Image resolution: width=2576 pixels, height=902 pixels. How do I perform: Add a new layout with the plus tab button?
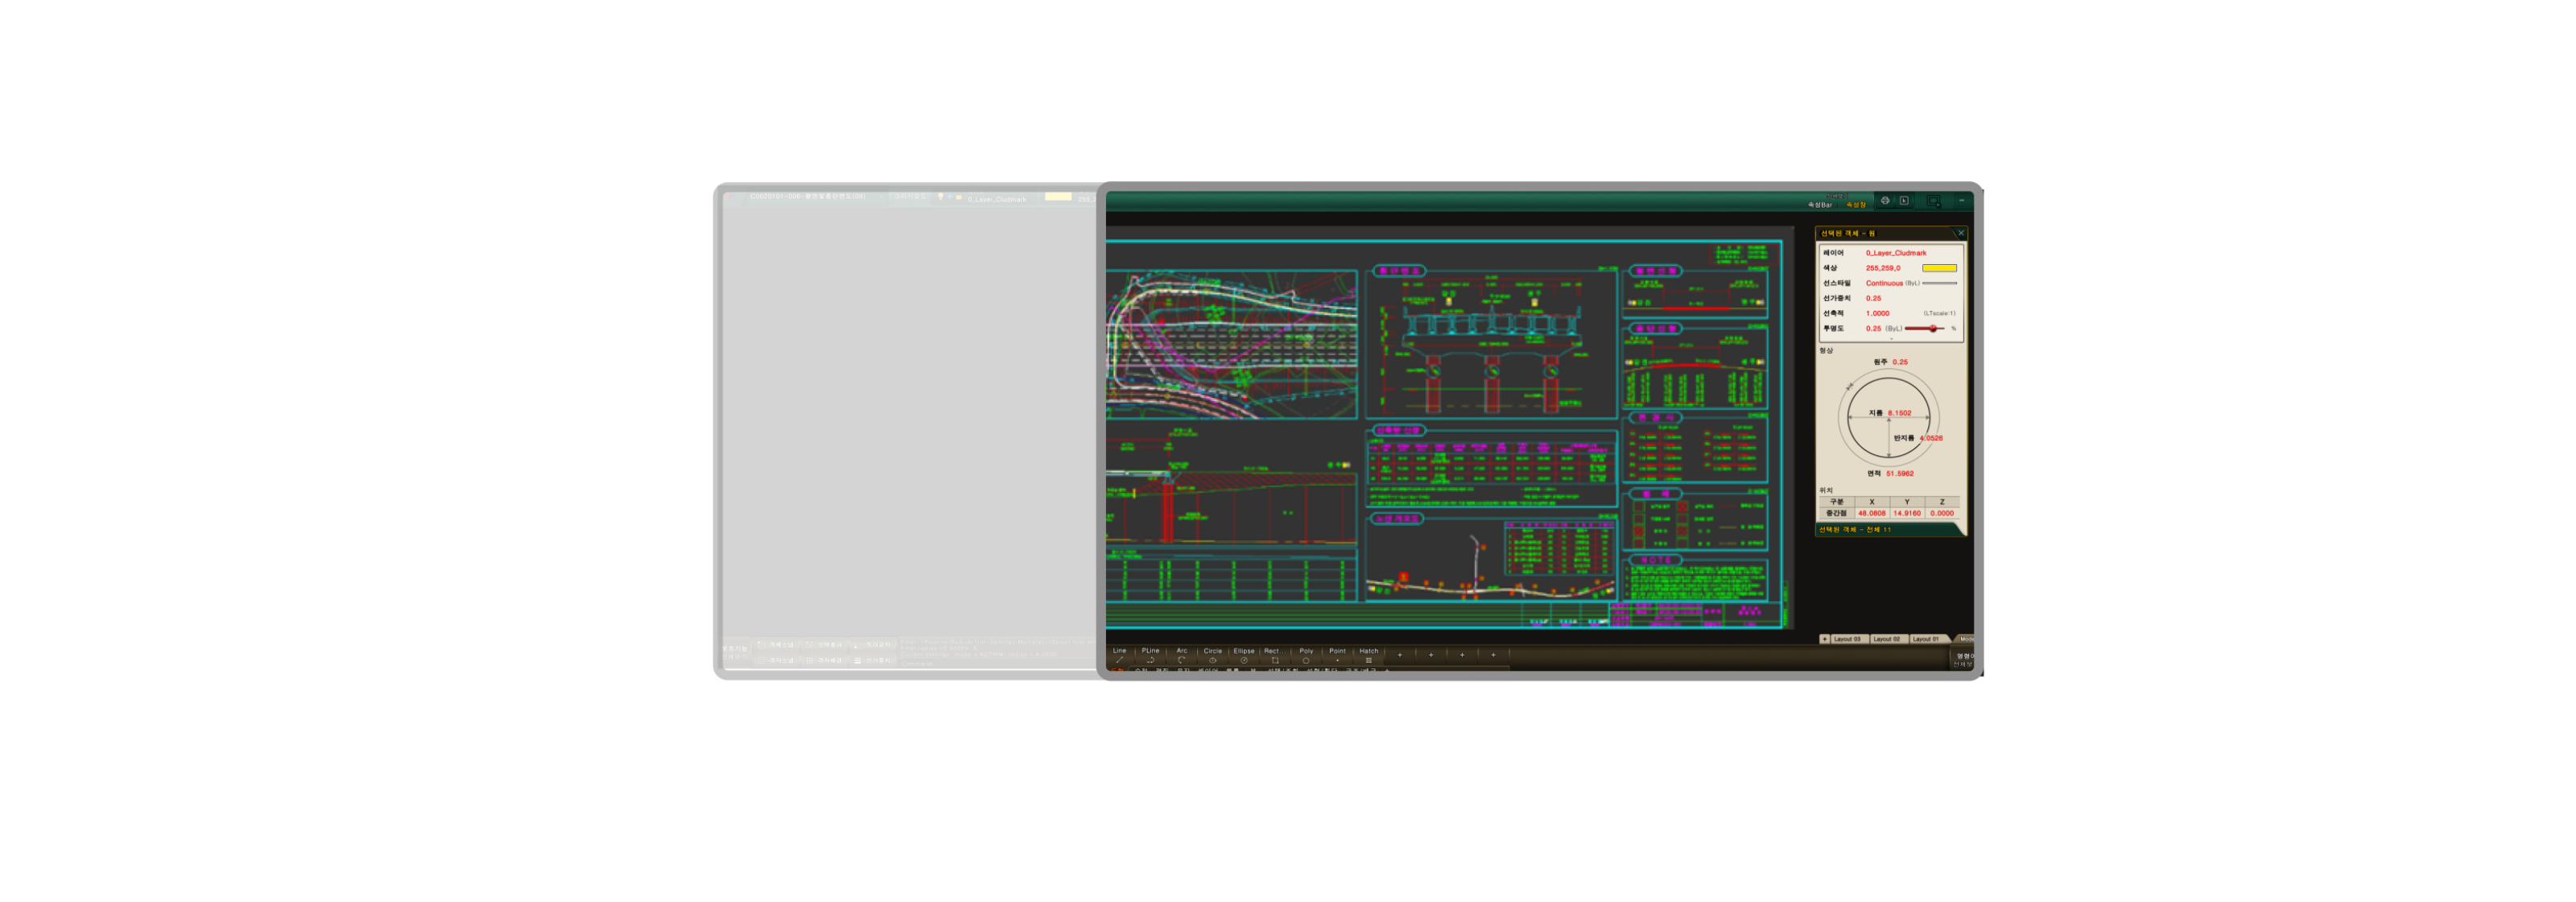(1824, 639)
